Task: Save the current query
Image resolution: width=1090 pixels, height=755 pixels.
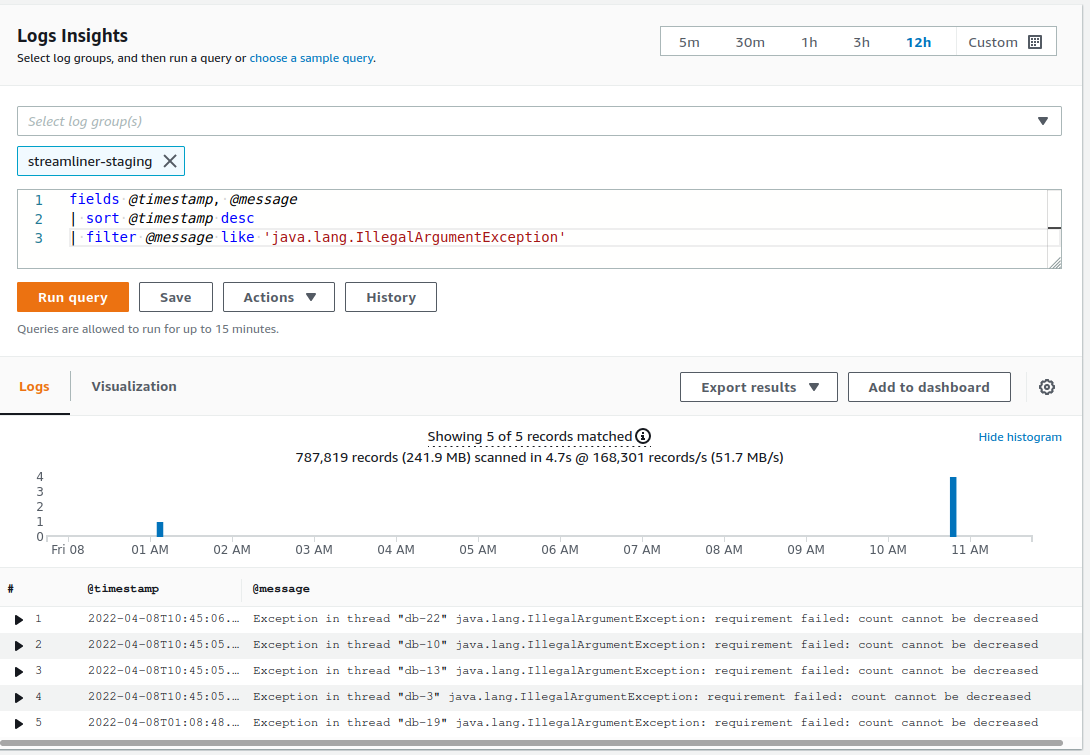Action: (x=175, y=297)
